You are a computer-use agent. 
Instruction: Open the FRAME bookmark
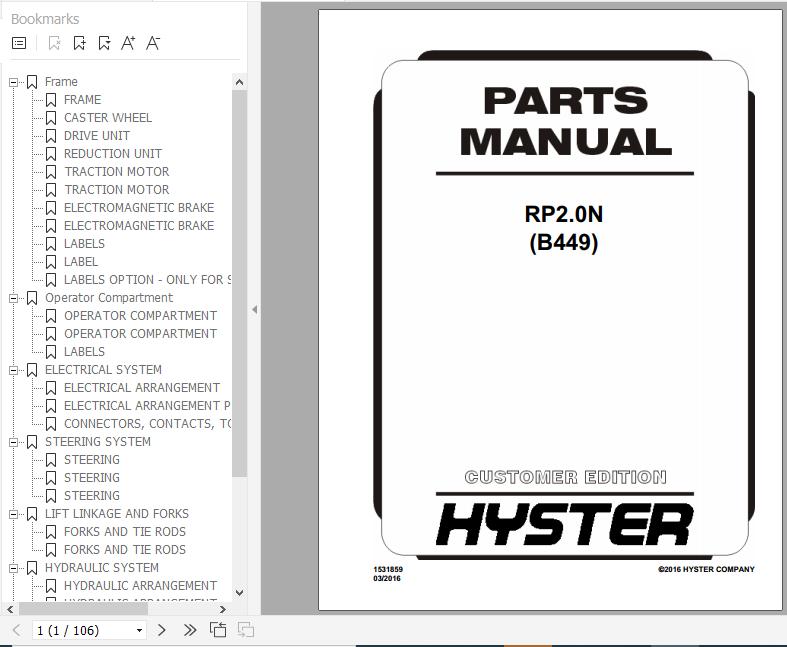(x=82, y=100)
